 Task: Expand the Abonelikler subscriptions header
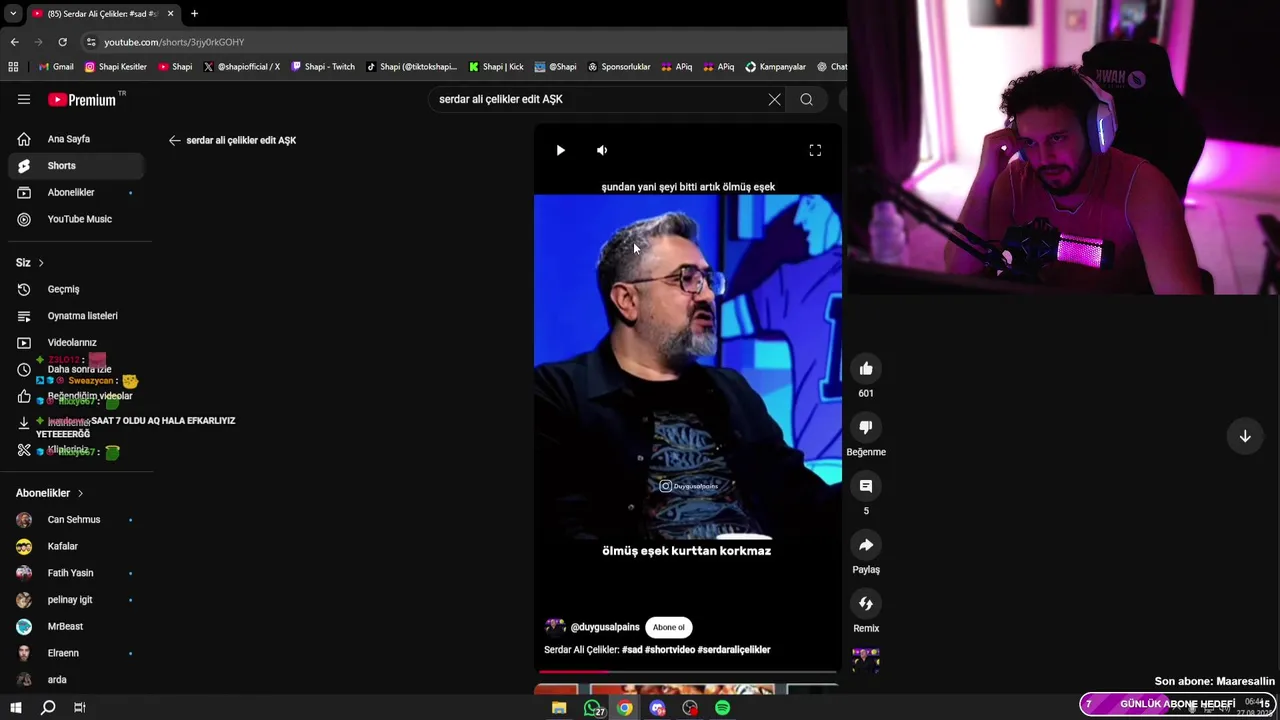pyautogui.click(x=50, y=493)
